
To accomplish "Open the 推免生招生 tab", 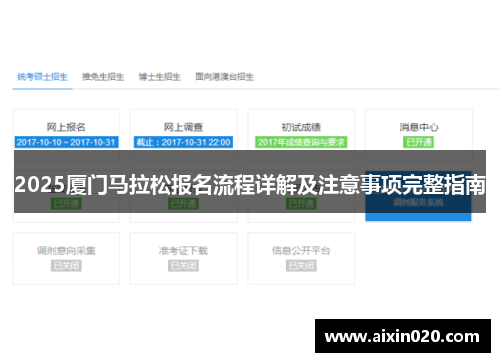I will (x=103, y=77).
